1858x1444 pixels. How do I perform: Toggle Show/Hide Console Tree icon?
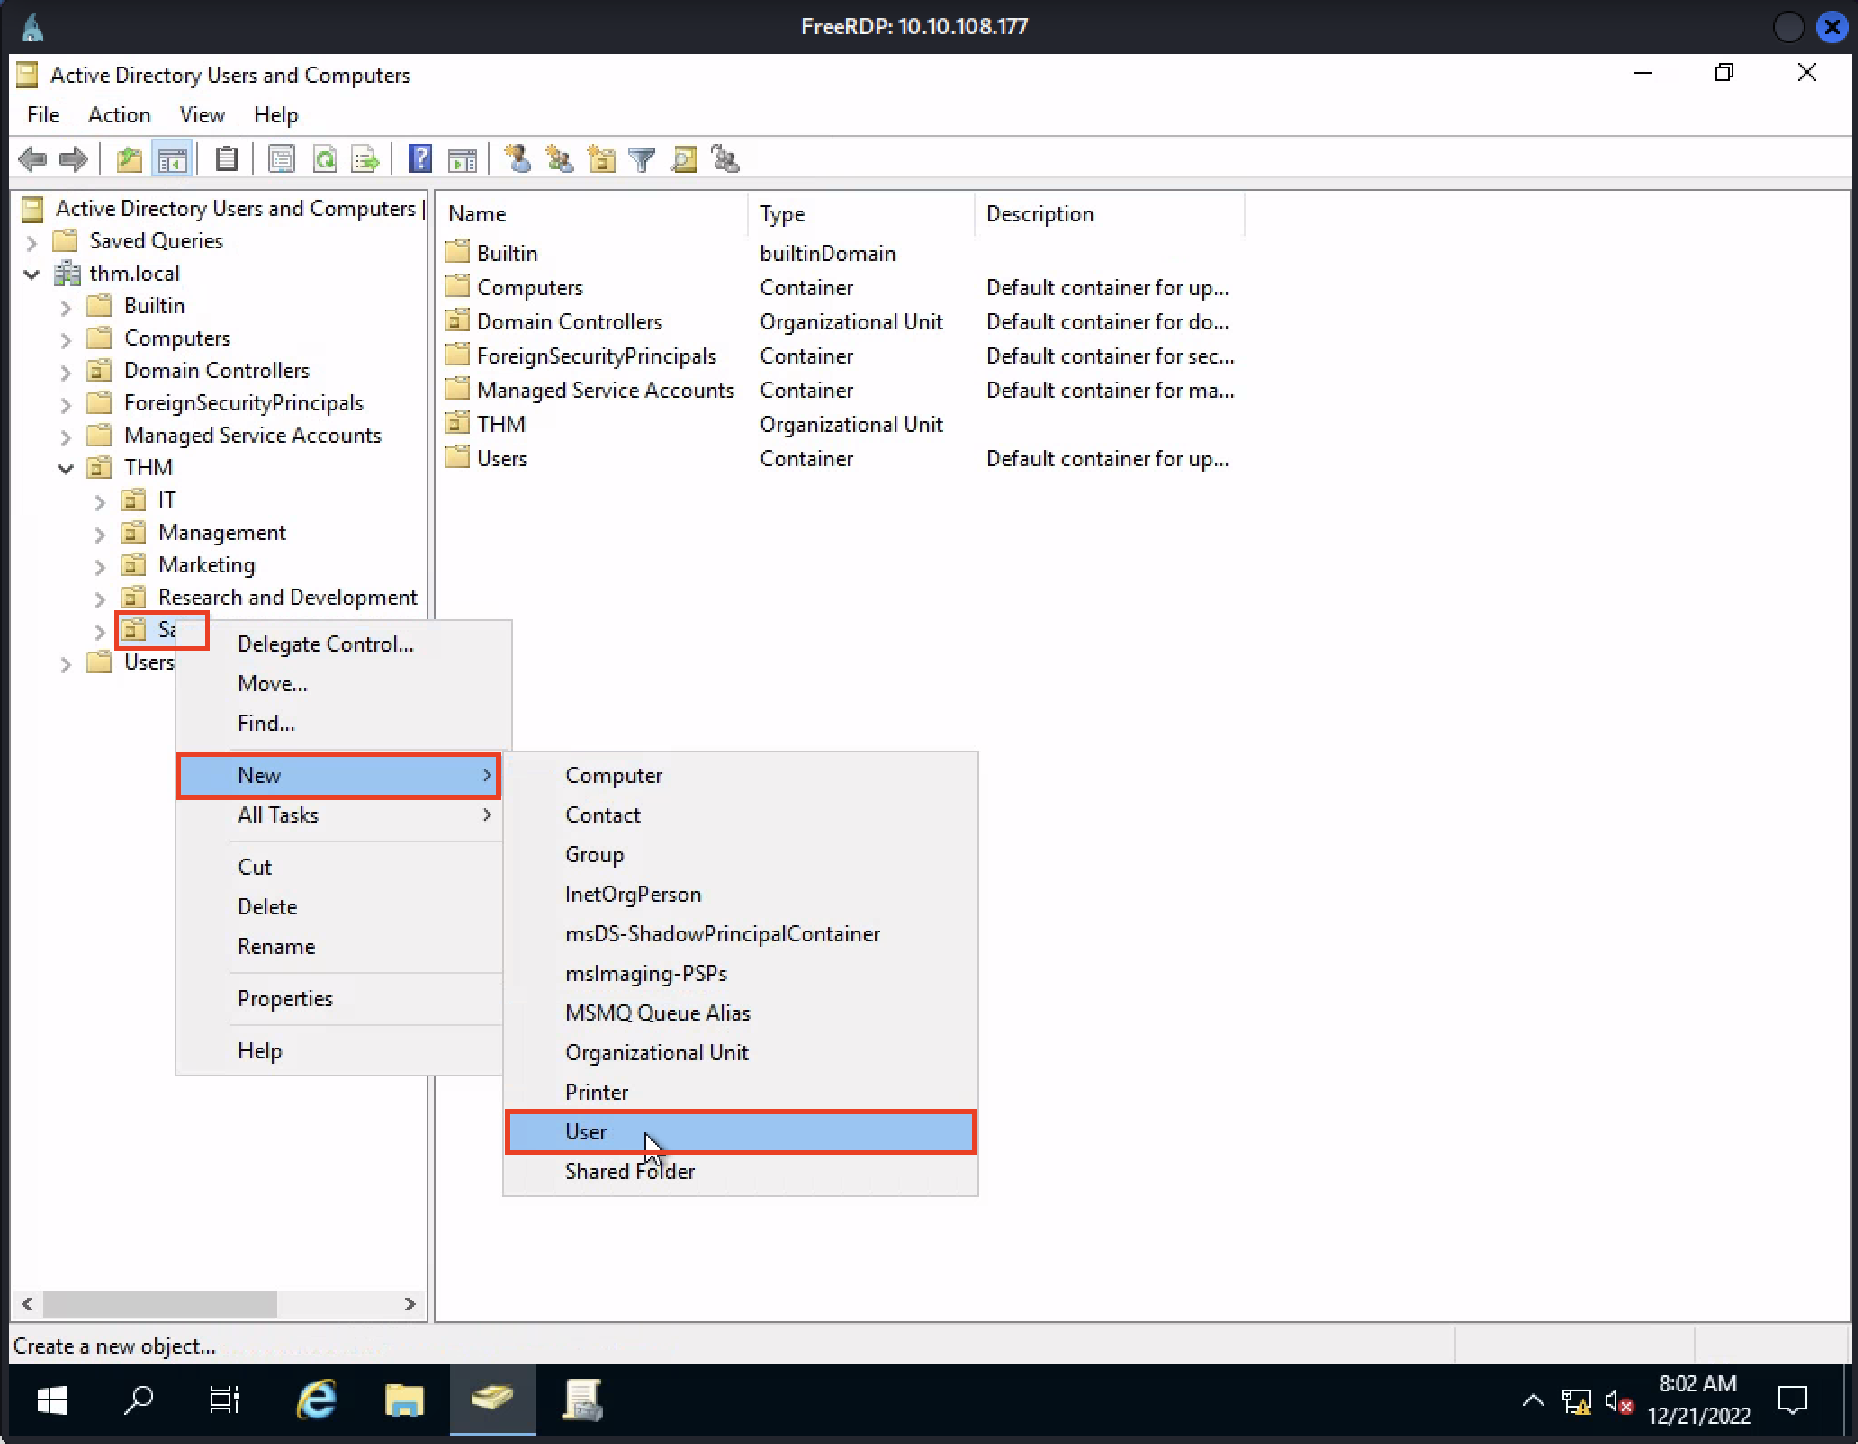click(172, 159)
